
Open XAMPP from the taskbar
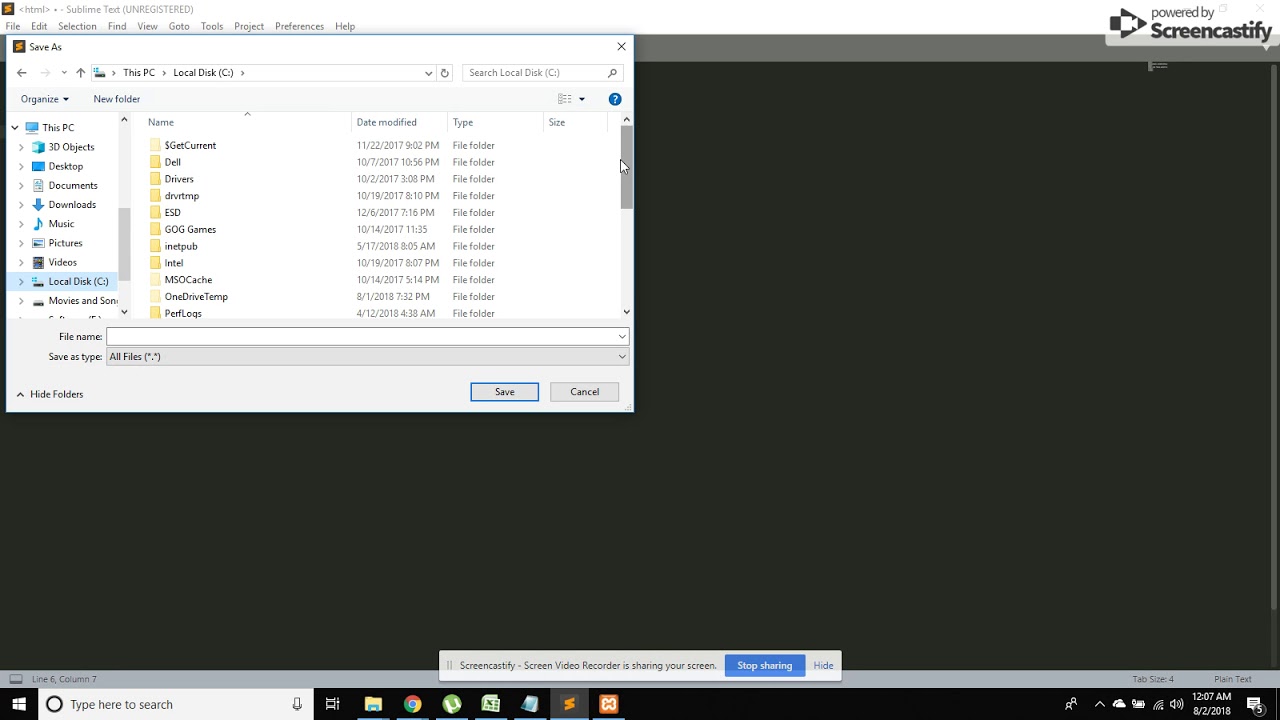(608, 704)
